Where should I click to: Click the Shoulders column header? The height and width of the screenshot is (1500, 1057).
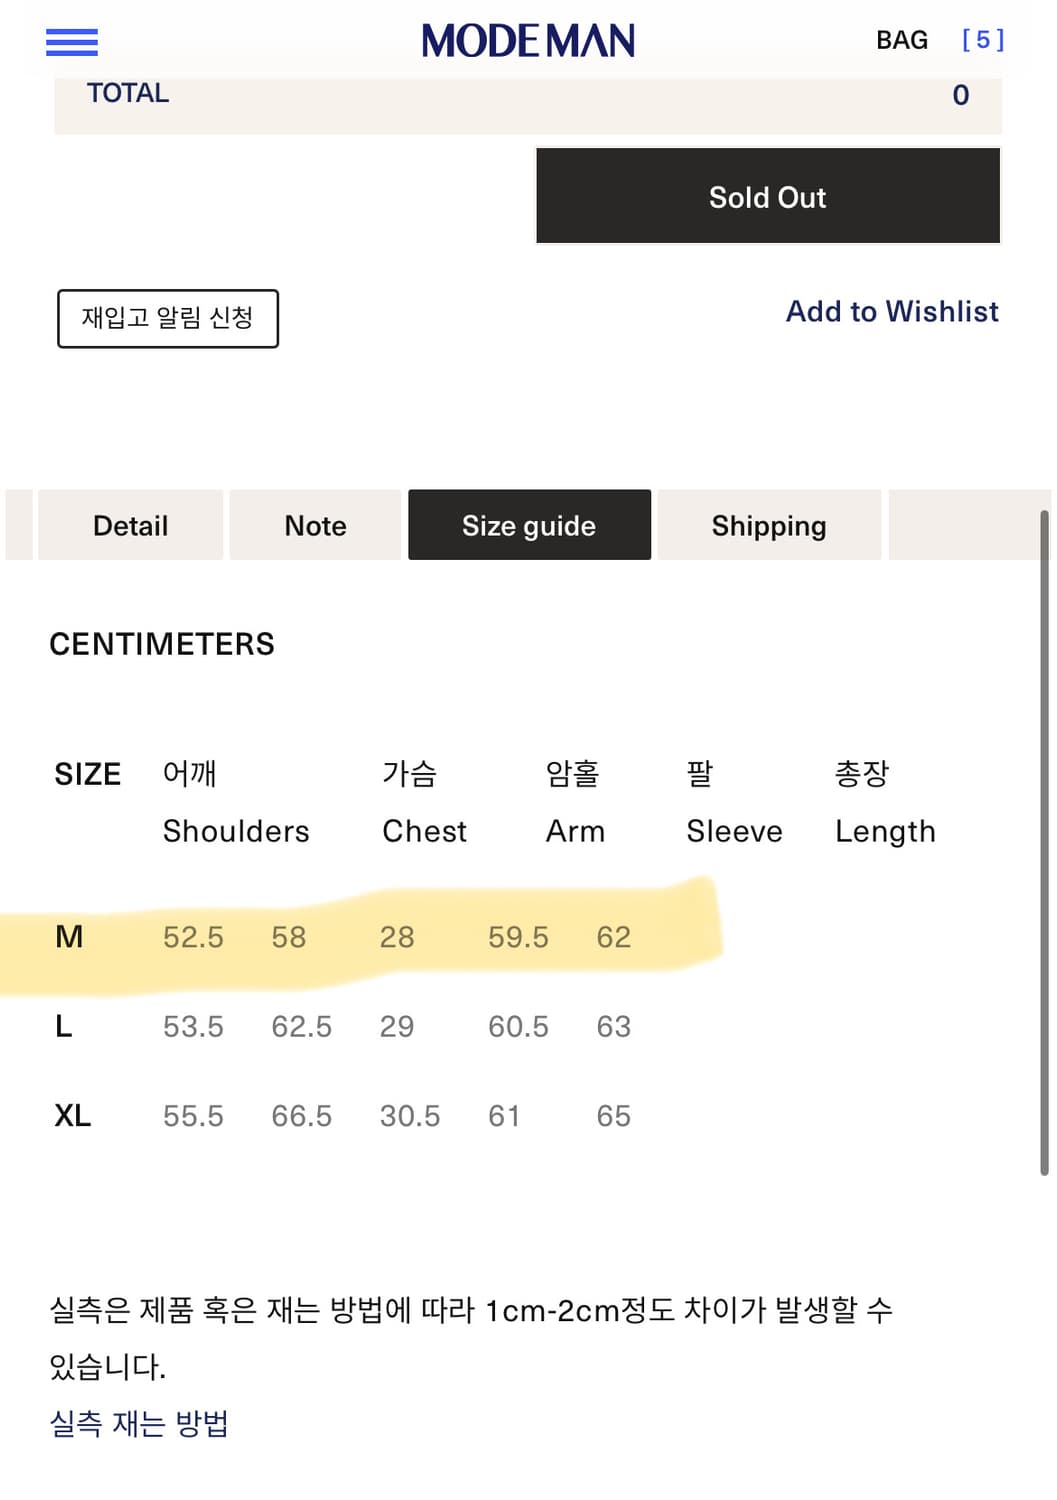[x=236, y=831]
